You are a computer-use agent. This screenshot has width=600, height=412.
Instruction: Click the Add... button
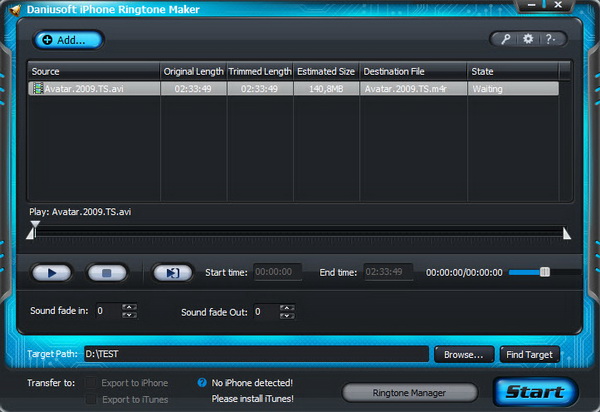point(69,41)
